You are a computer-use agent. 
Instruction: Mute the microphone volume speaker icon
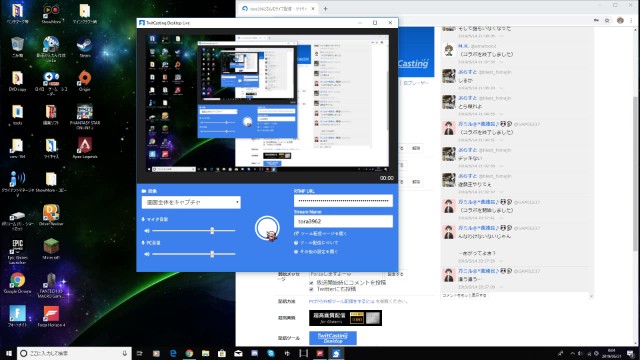click(x=147, y=231)
